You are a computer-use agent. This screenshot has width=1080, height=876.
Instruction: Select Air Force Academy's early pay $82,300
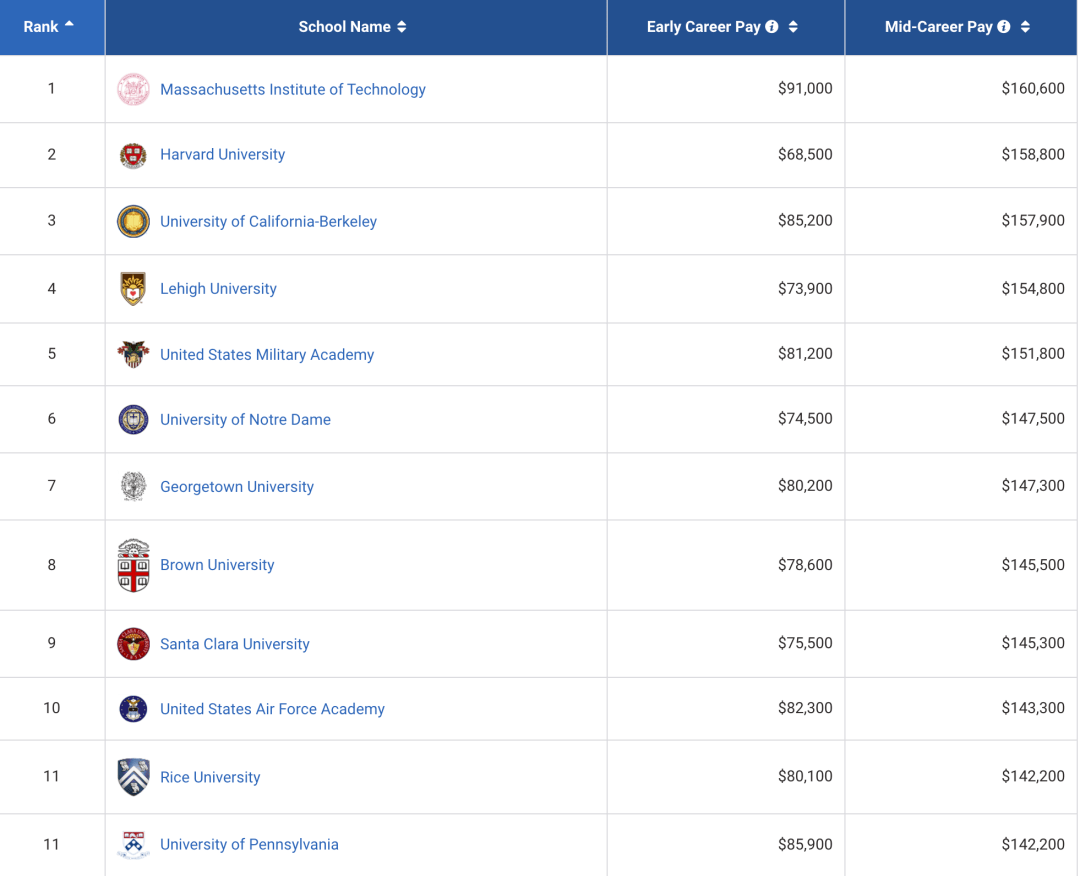pos(805,707)
